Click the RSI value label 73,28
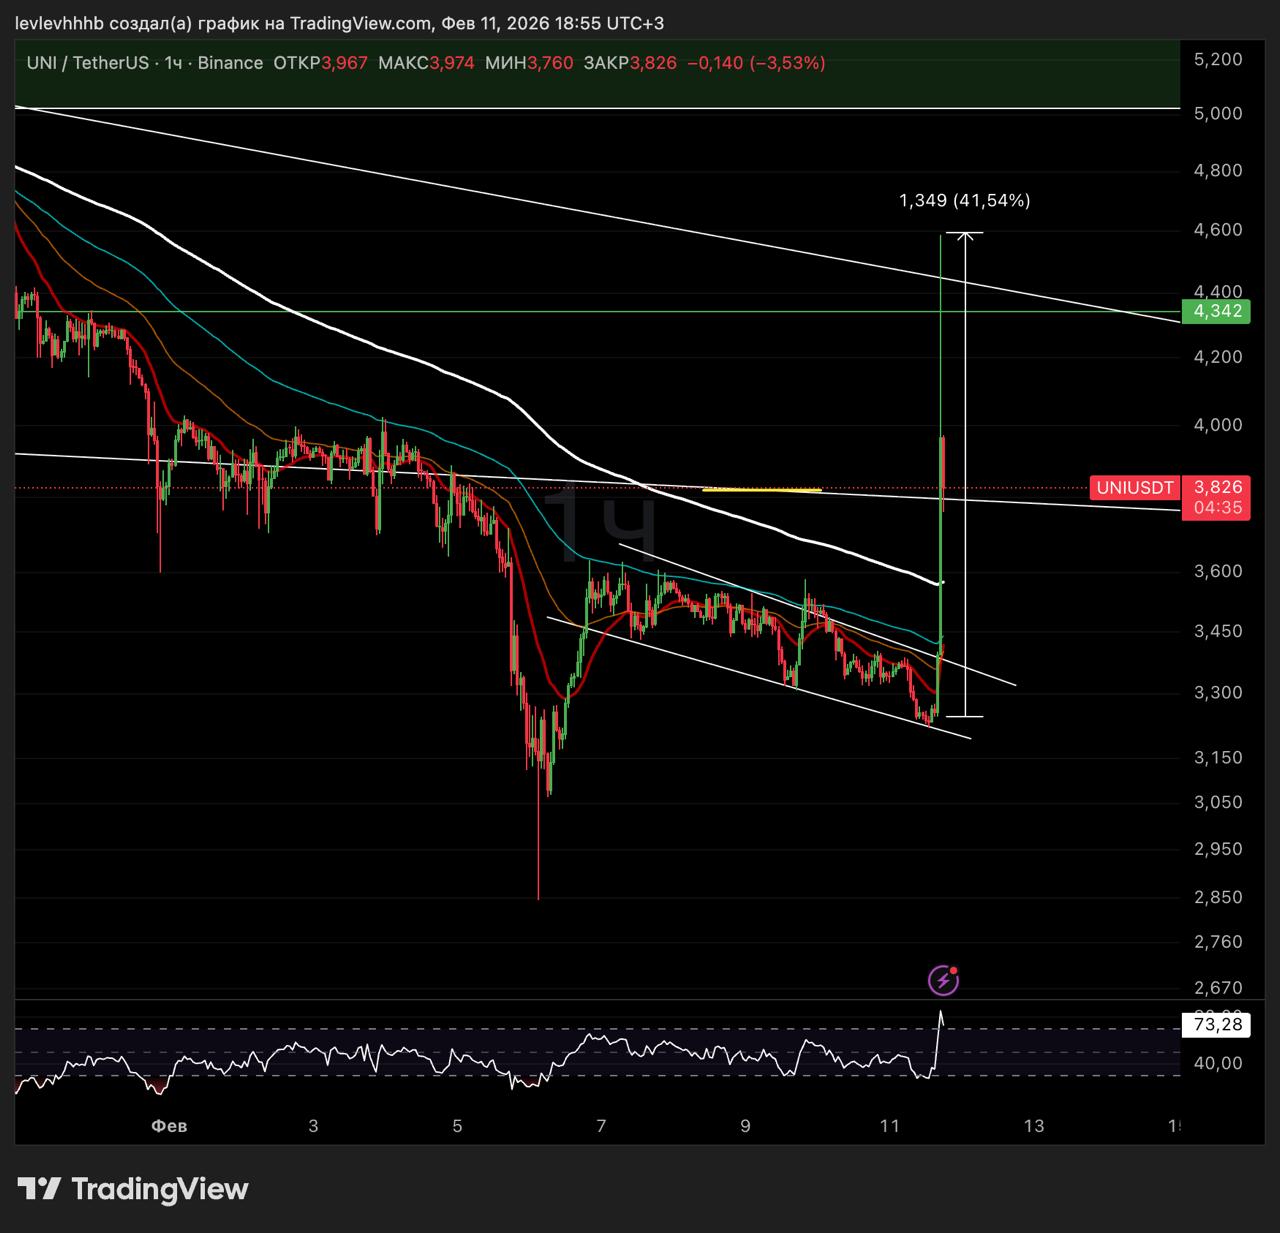The width and height of the screenshot is (1280, 1233). click(1217, 1024)
